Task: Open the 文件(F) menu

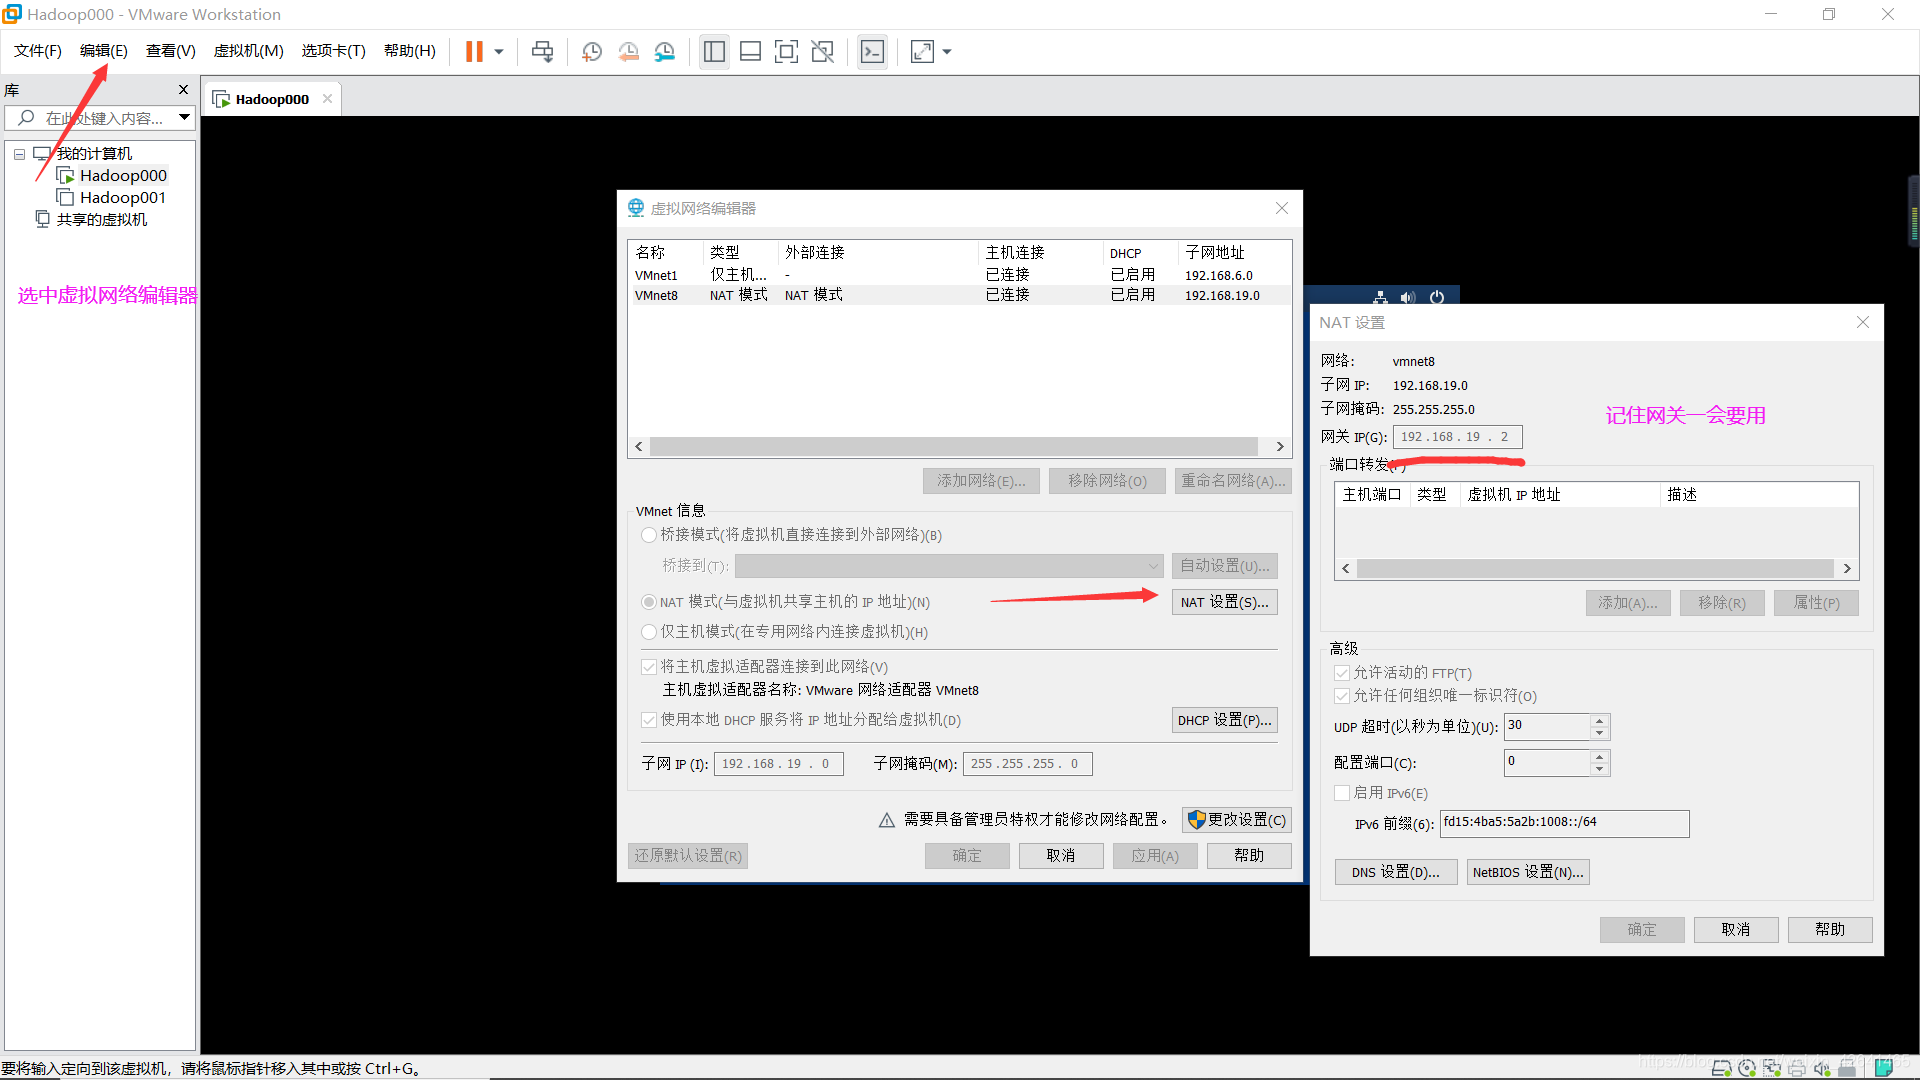Action: tap(38, 51)
